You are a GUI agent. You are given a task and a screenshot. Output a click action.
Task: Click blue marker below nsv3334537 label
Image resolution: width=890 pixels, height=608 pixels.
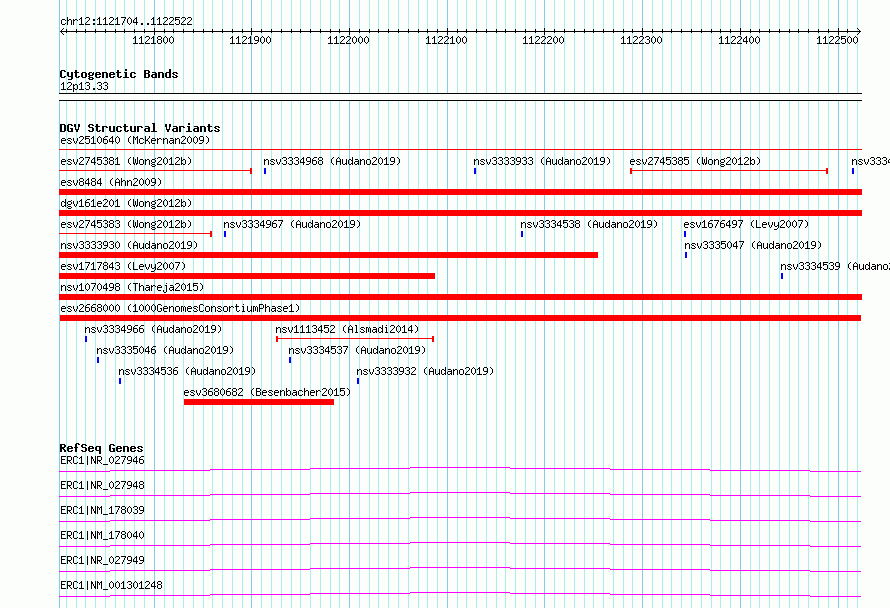click(290, 360)
